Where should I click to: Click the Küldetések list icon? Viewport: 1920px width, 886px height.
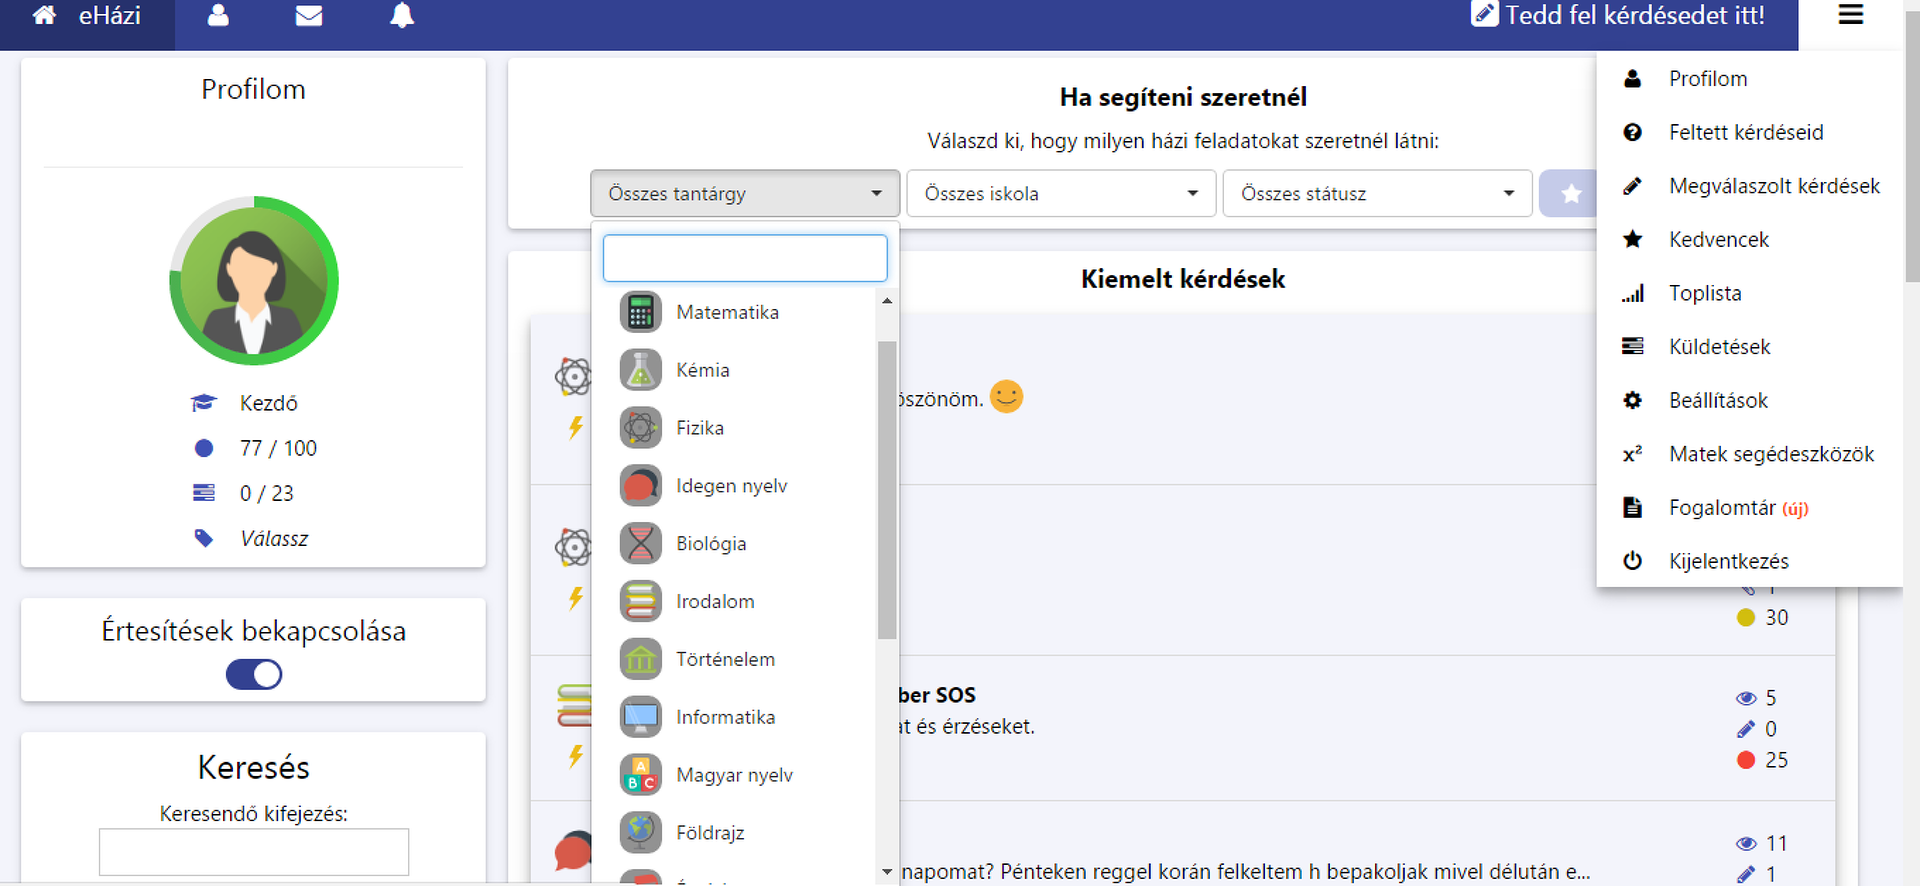coord(1633,346)
